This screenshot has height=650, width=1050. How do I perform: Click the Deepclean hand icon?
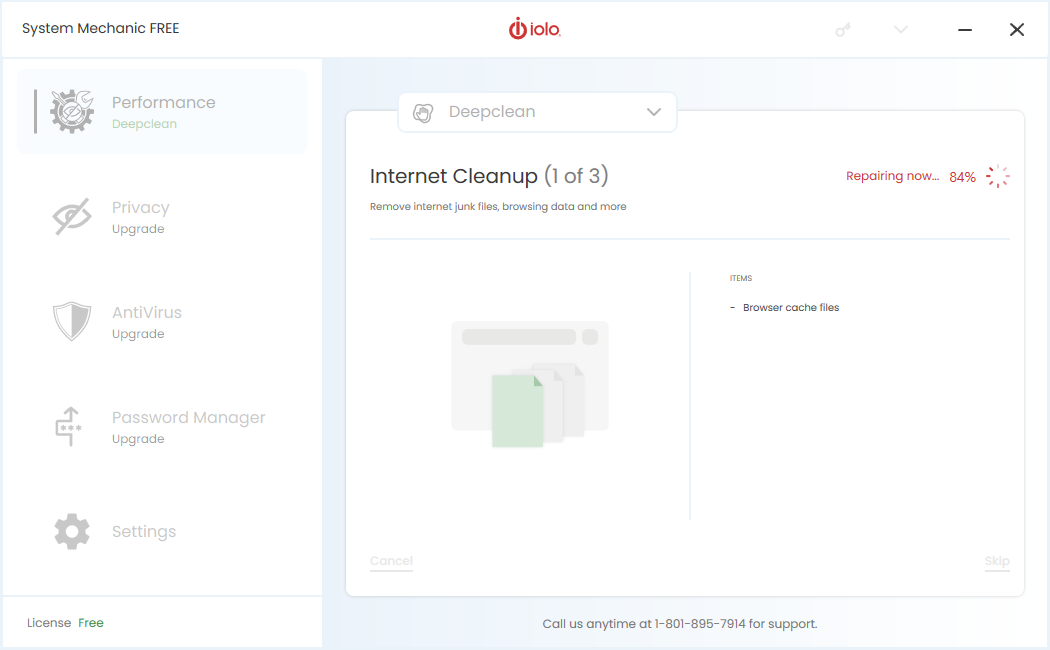coord(423,112)
